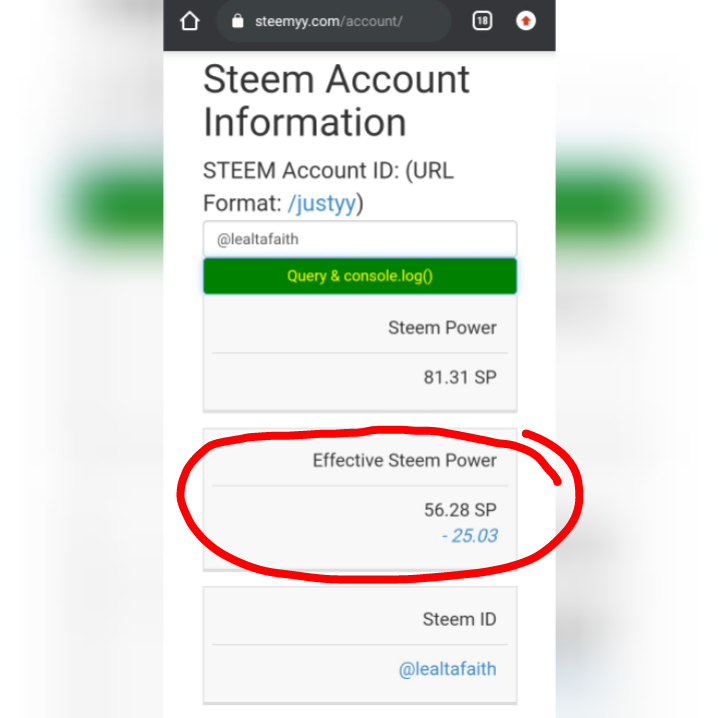Click the green Query & console.log() button
Screen dimensions: 718x718
[x=360, y=276]
